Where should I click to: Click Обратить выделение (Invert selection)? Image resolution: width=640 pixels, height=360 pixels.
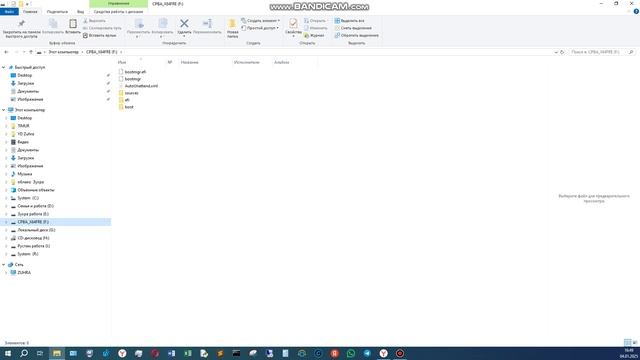(x=356, y=36)
